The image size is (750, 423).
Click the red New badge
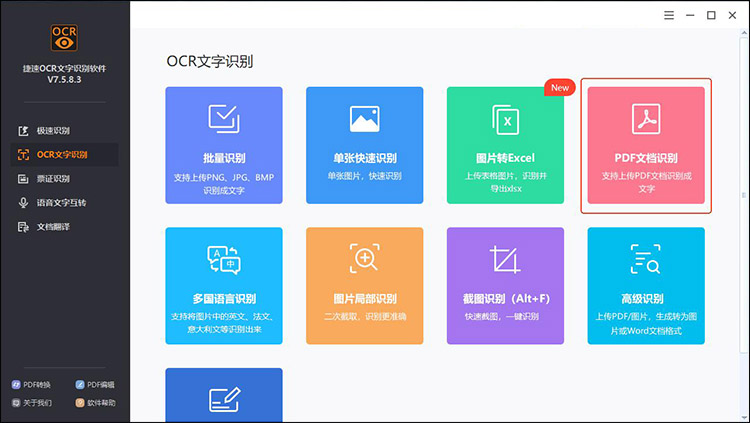[x=560, y=88]
